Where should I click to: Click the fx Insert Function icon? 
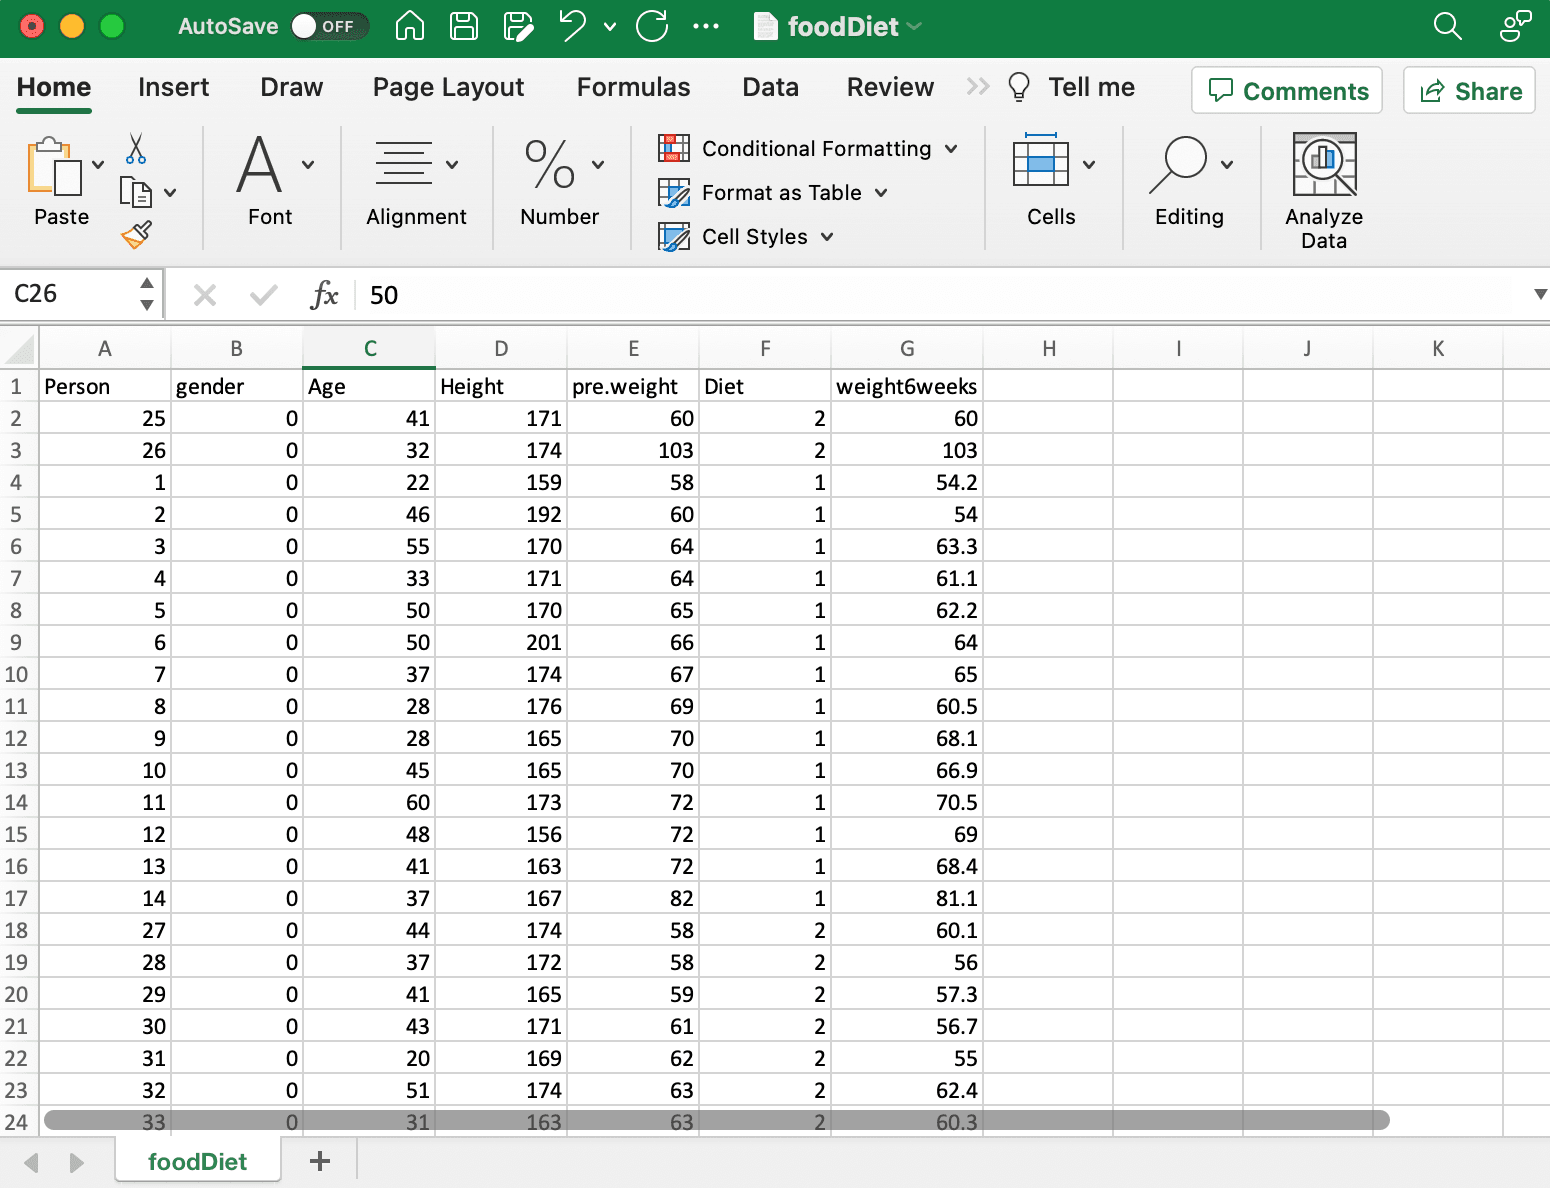325,295
